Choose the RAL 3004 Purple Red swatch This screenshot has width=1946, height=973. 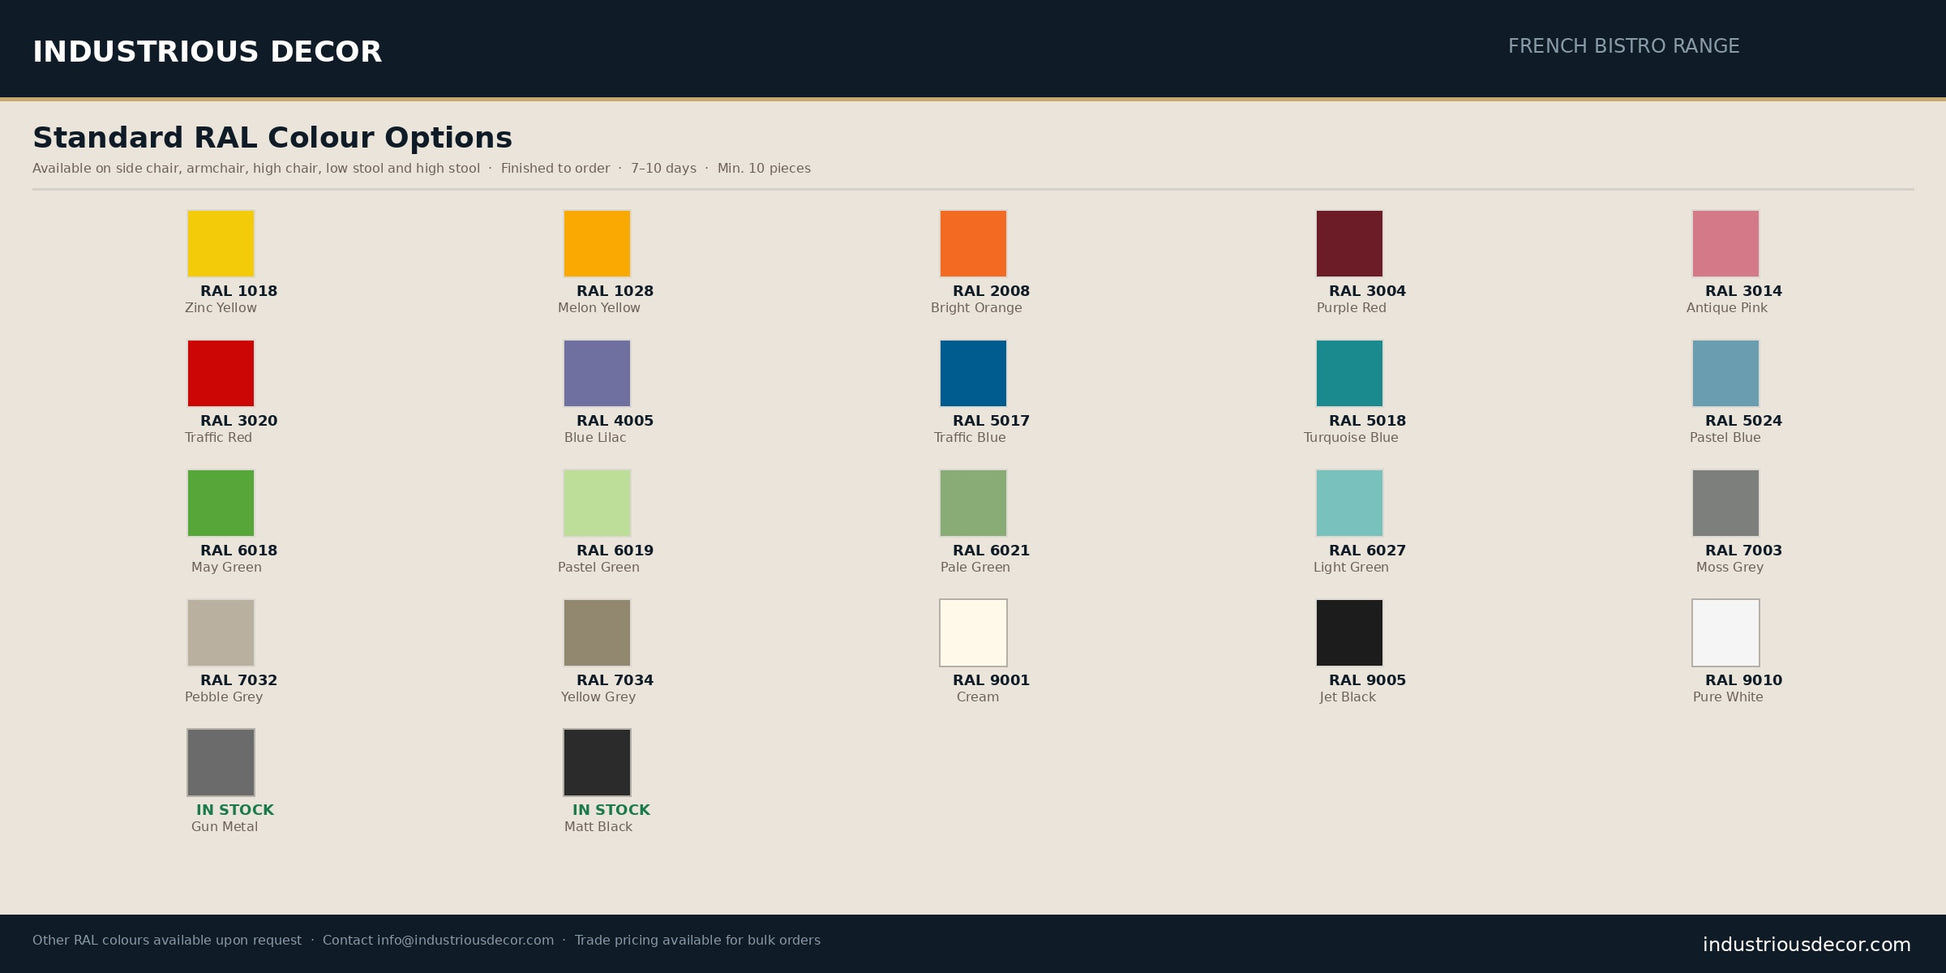tap(1349, 243)
